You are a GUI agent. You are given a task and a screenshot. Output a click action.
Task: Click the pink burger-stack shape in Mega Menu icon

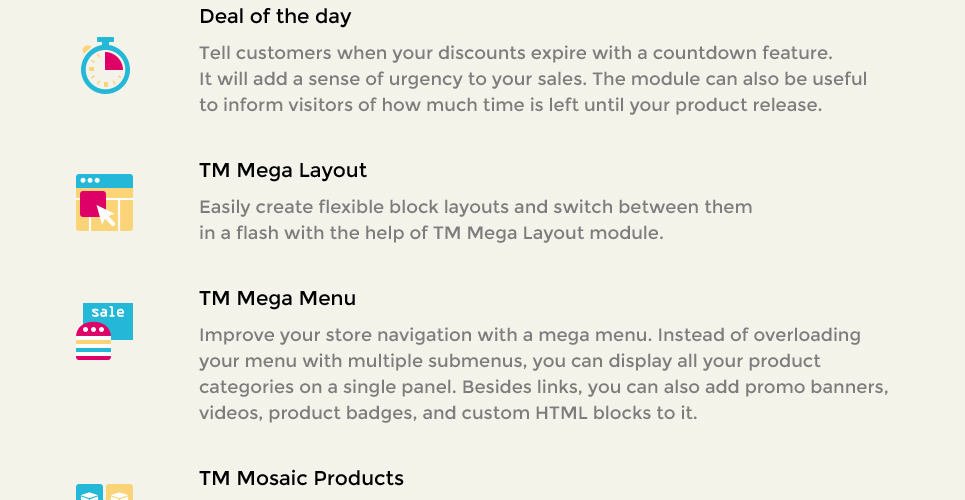point(94,341)
